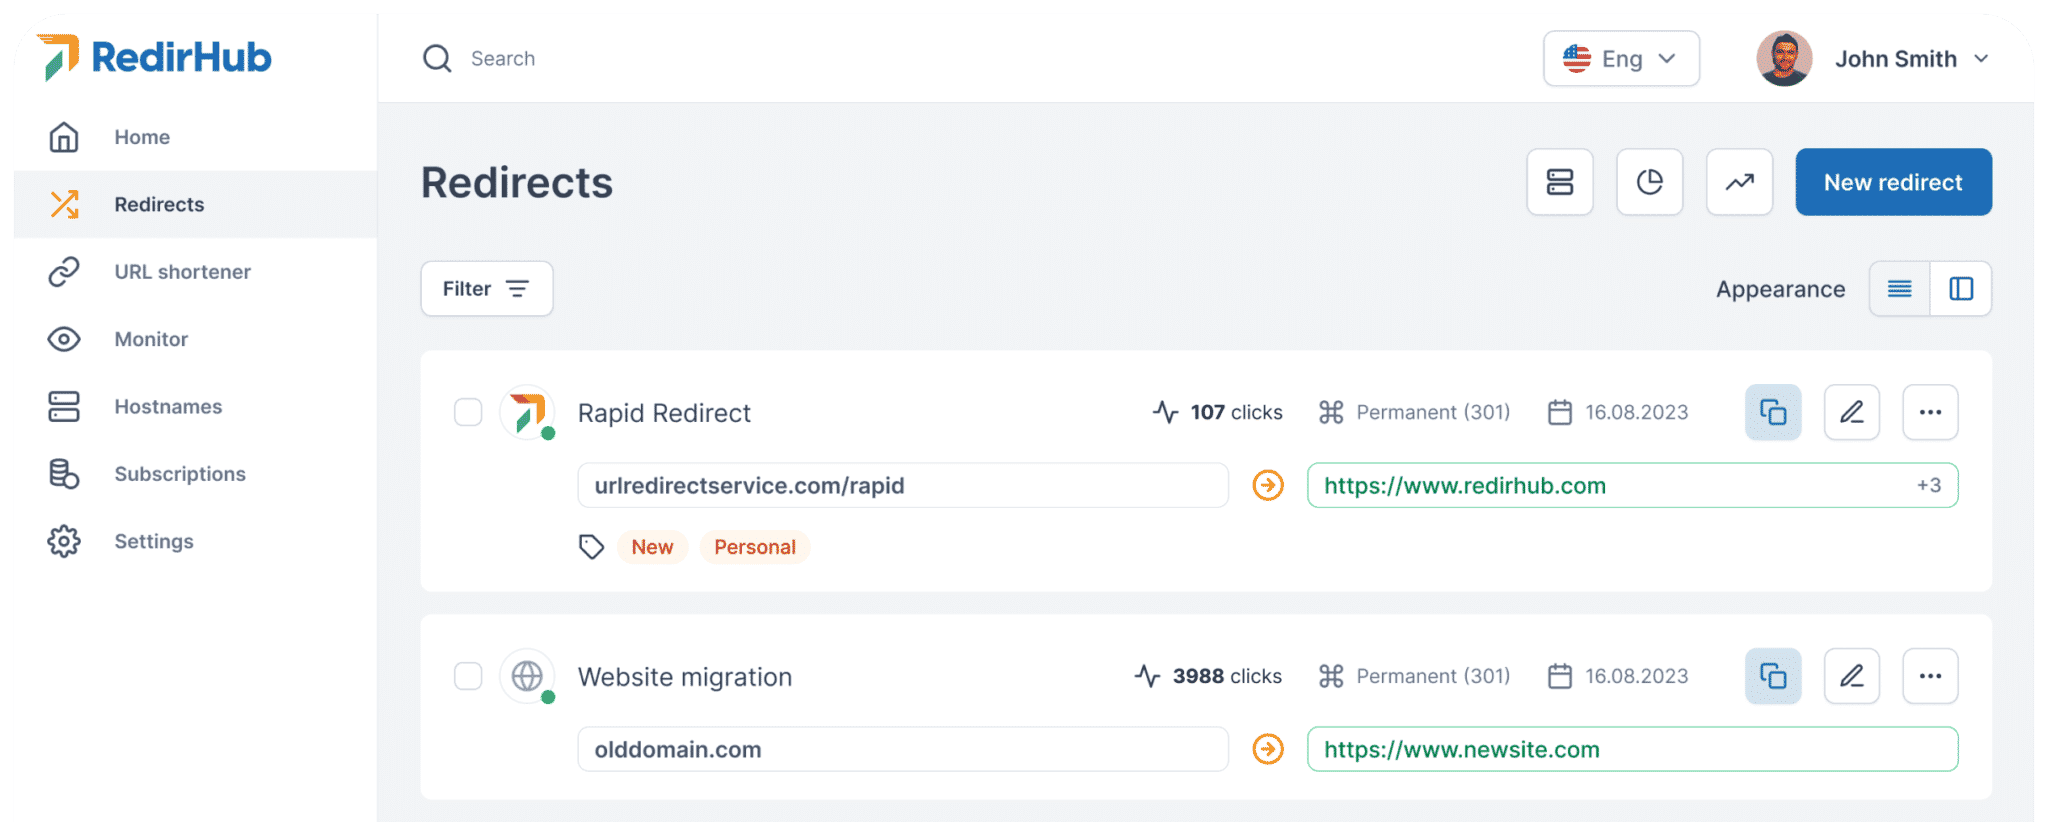This screenshot has width=2048, height=822.
Task: Open the trending line statistics icon
Action: coord(1739,182)
